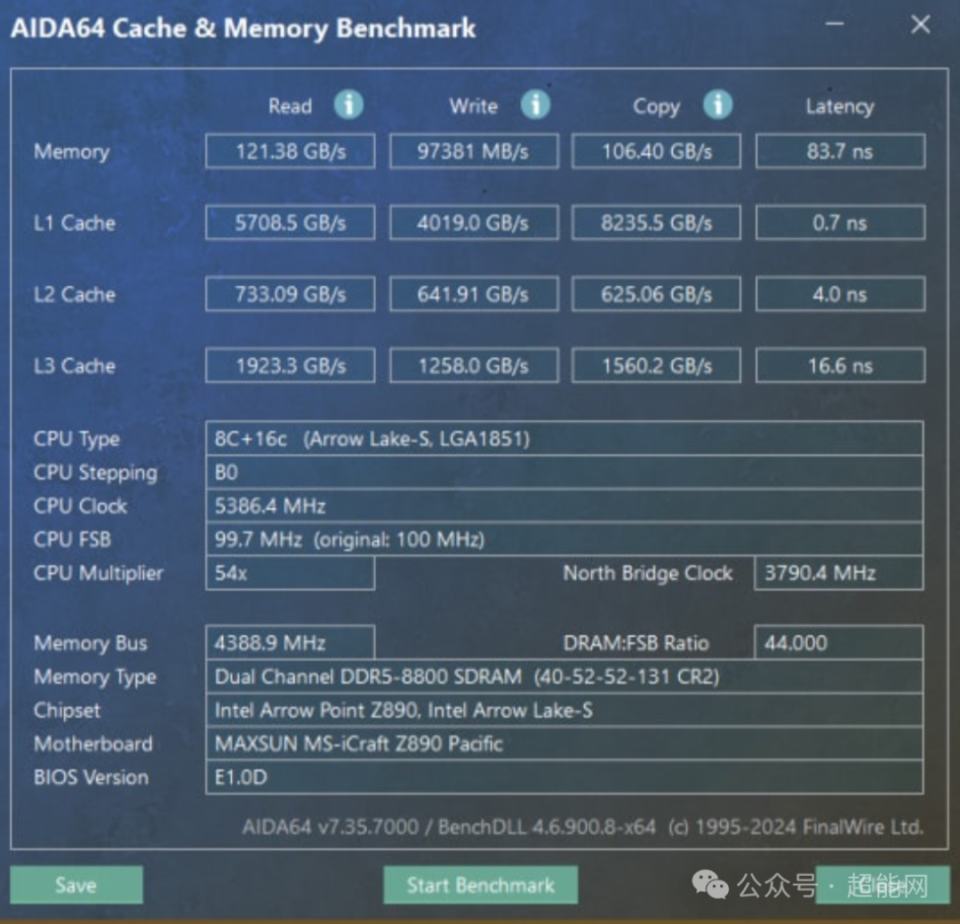This screenshot has width=960, height=924.
Task: Click the Save button
Action: pos(76,884)
